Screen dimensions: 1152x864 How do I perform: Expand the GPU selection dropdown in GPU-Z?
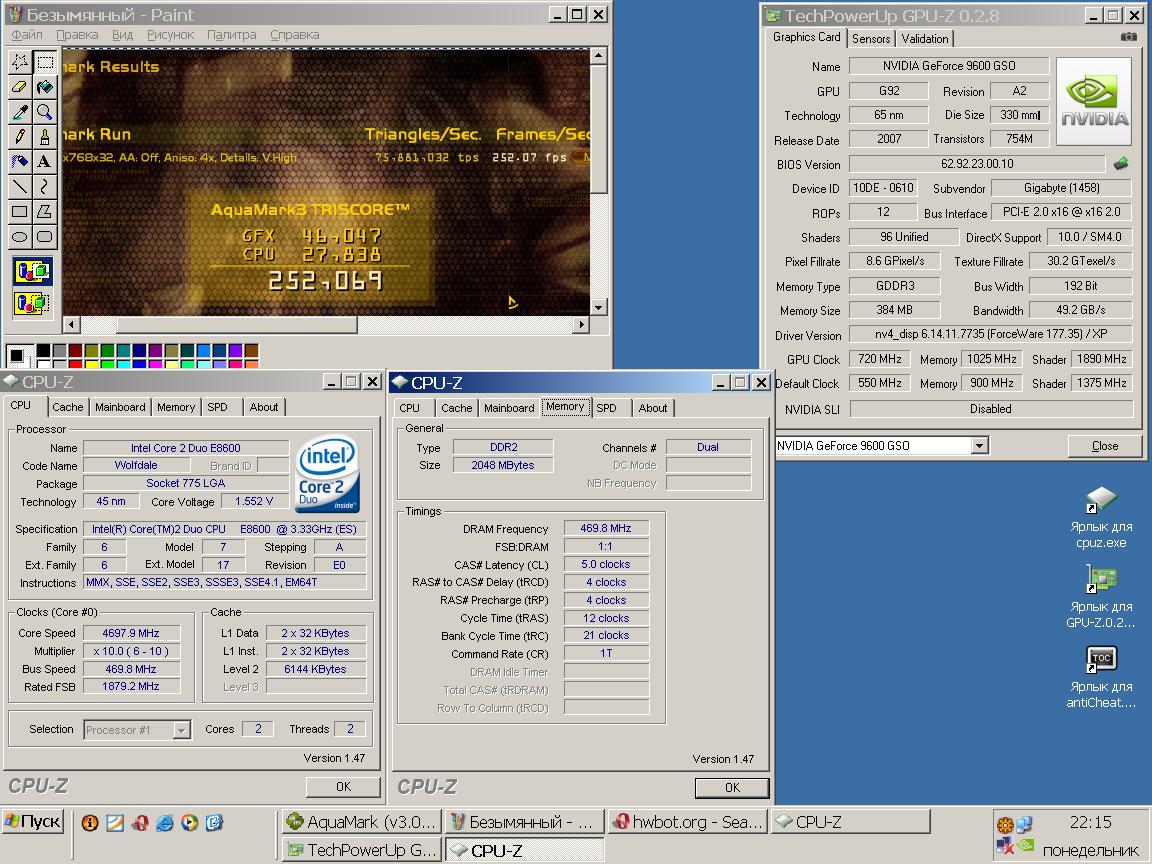[979, 445]
